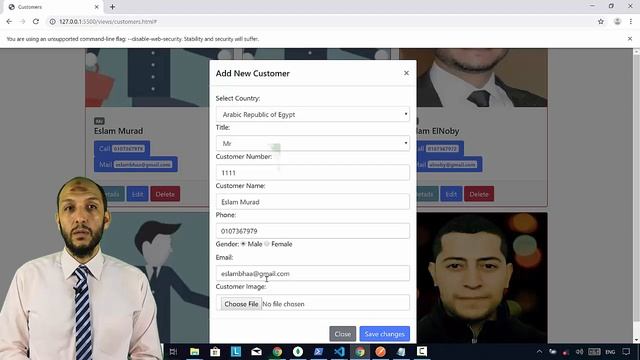Open the orange circular app in taskbar
This screenshot has width=640, height=360.
(x=380, y=351)
